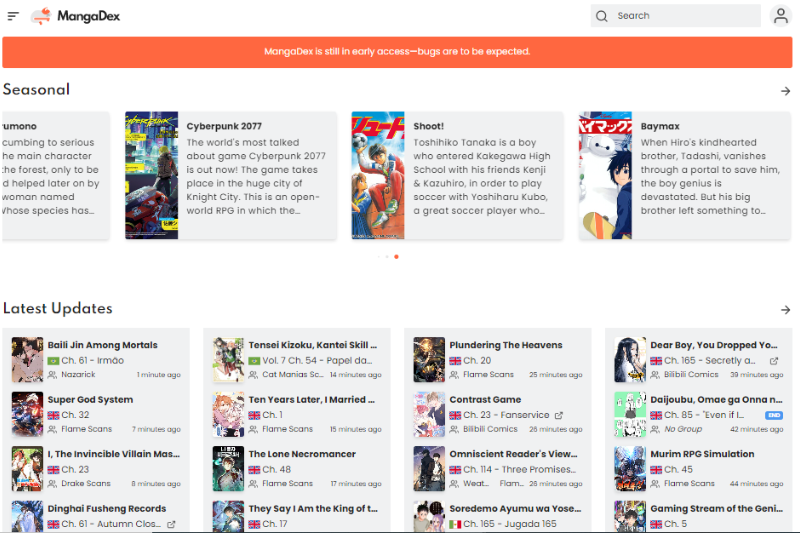Click group icon beside Drake Scans
The image size is (800, 533).
click(x=52, y=484)
